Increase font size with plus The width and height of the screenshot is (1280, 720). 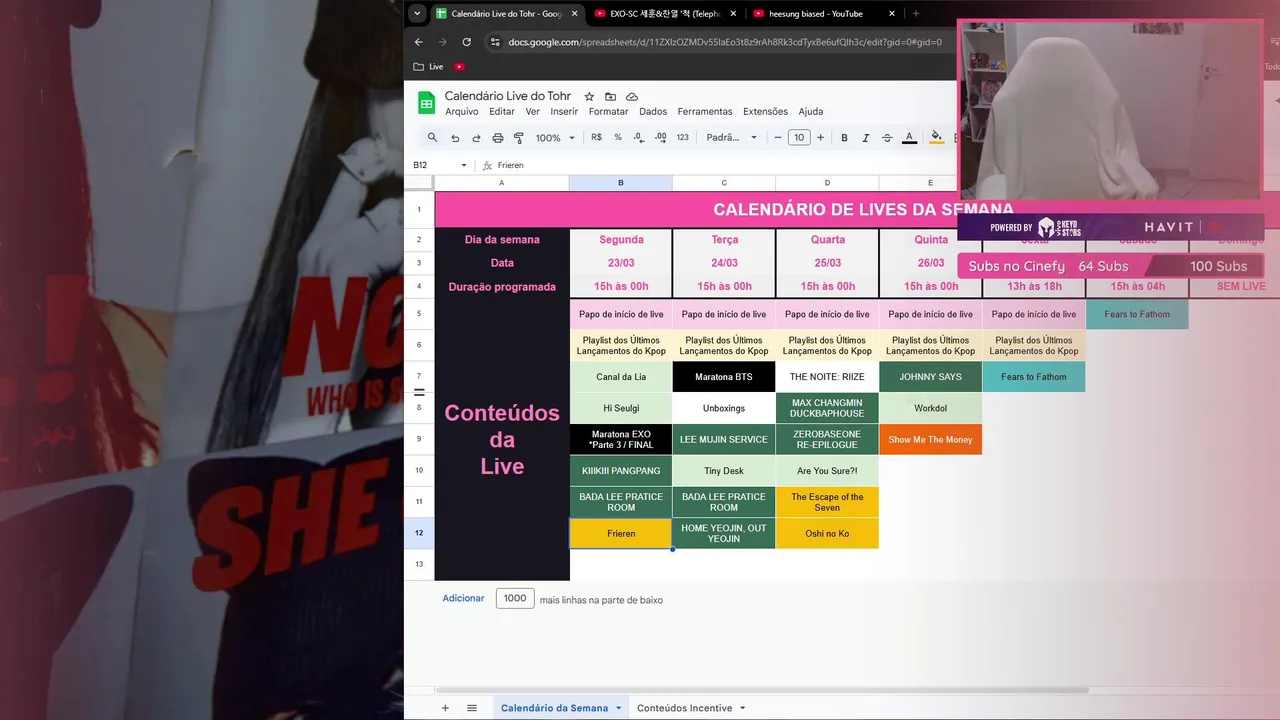pos(821,138)
